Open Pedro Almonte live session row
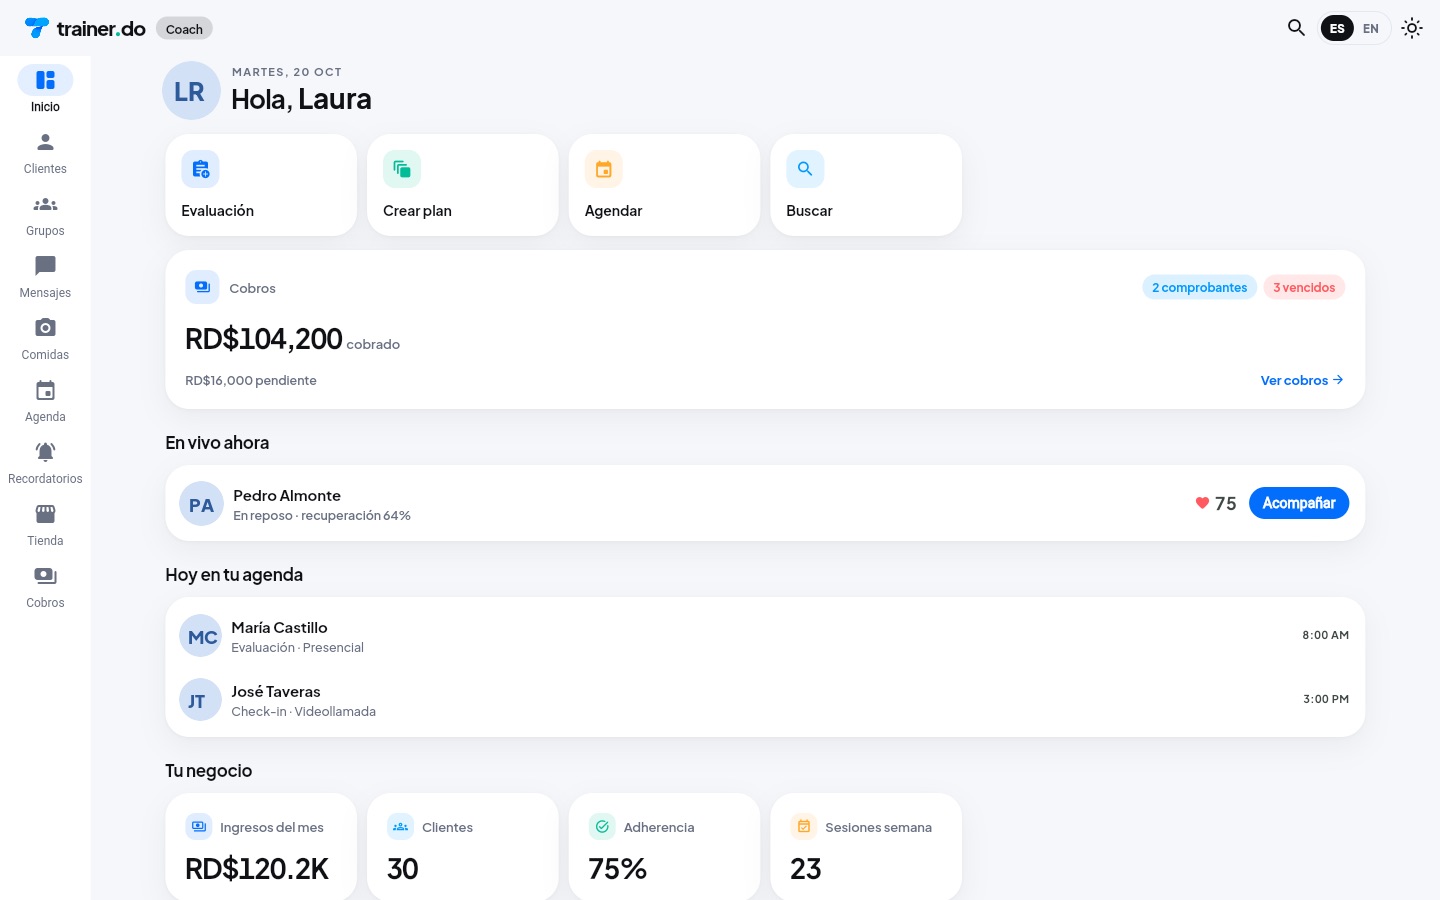Viewport: 1440px width, 900px height. [x=765, y=503]
